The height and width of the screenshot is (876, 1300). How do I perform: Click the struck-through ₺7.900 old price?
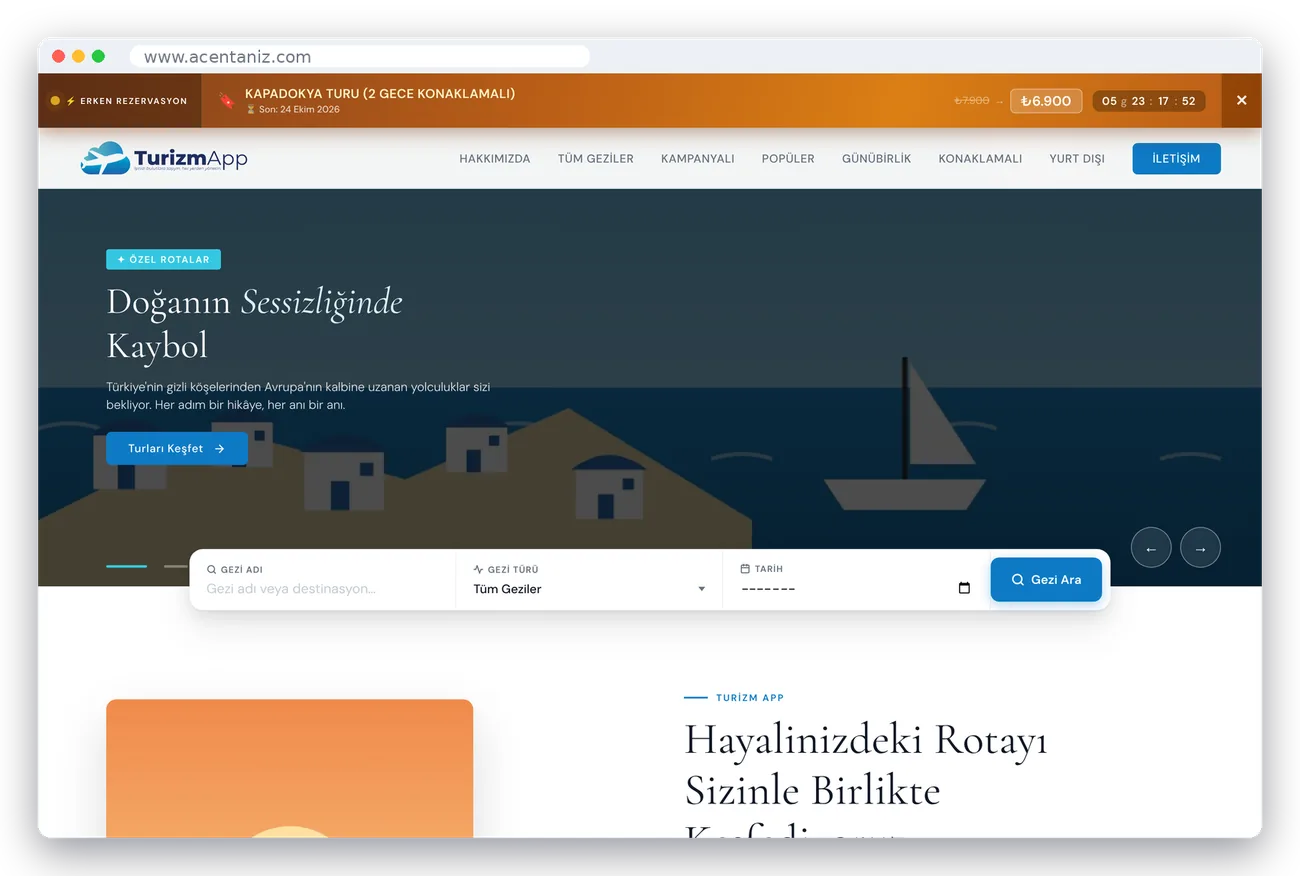971,101
